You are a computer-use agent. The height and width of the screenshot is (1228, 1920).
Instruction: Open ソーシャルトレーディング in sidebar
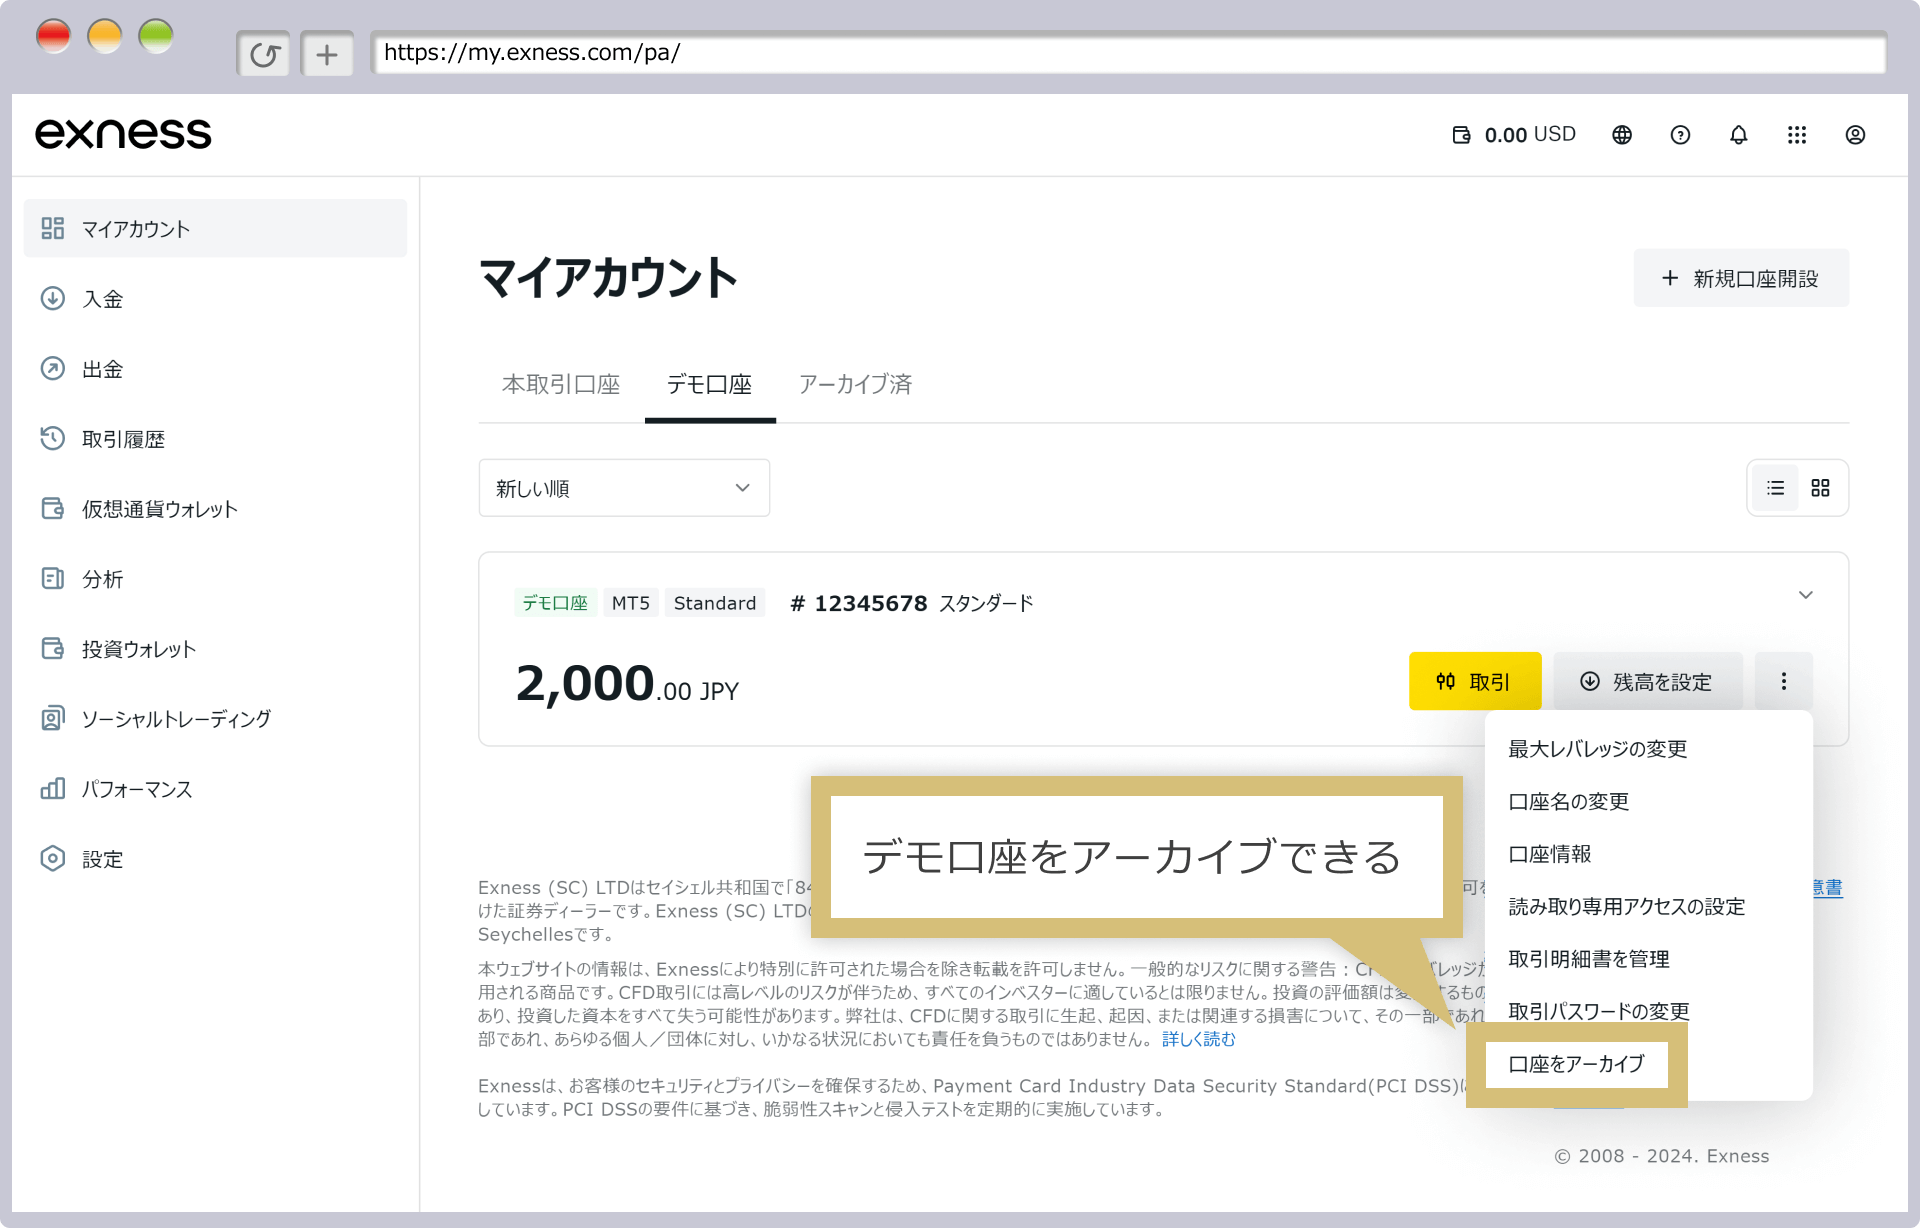pos(215,718)
